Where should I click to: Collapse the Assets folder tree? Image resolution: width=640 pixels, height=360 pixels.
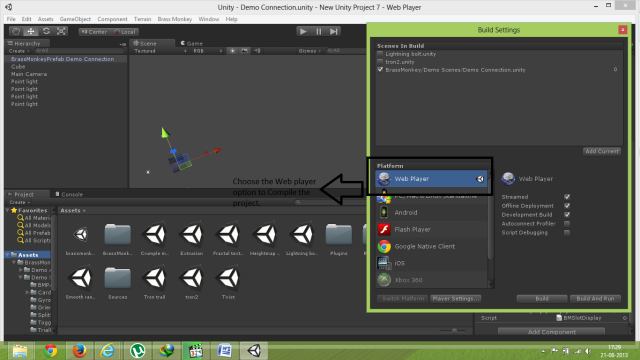tap(8, 255)
